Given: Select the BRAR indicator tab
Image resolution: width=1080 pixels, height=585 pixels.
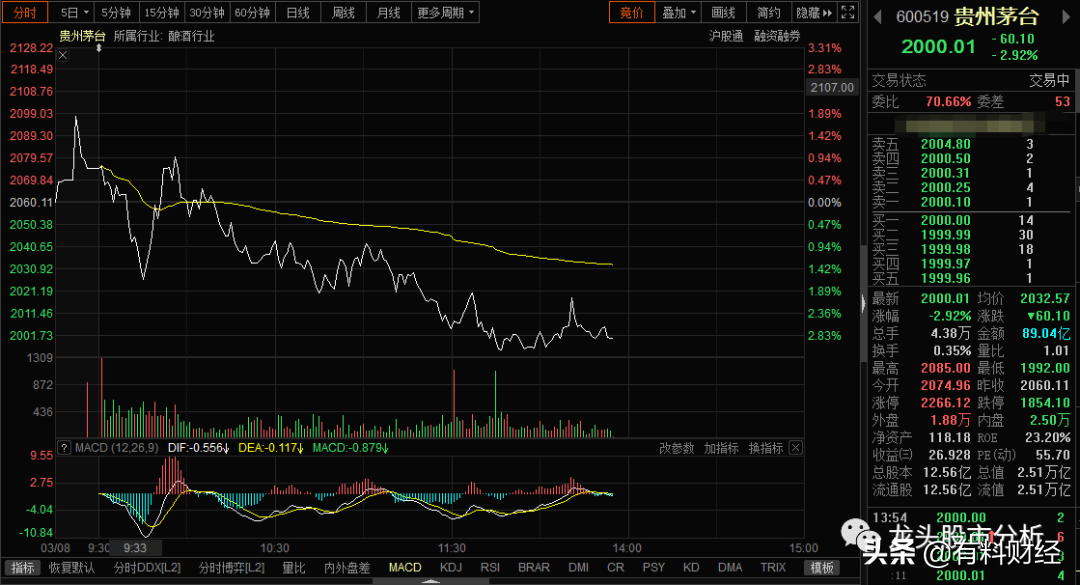Looking at the screenshot, I should pyautogui.click(x=534, y=568).
